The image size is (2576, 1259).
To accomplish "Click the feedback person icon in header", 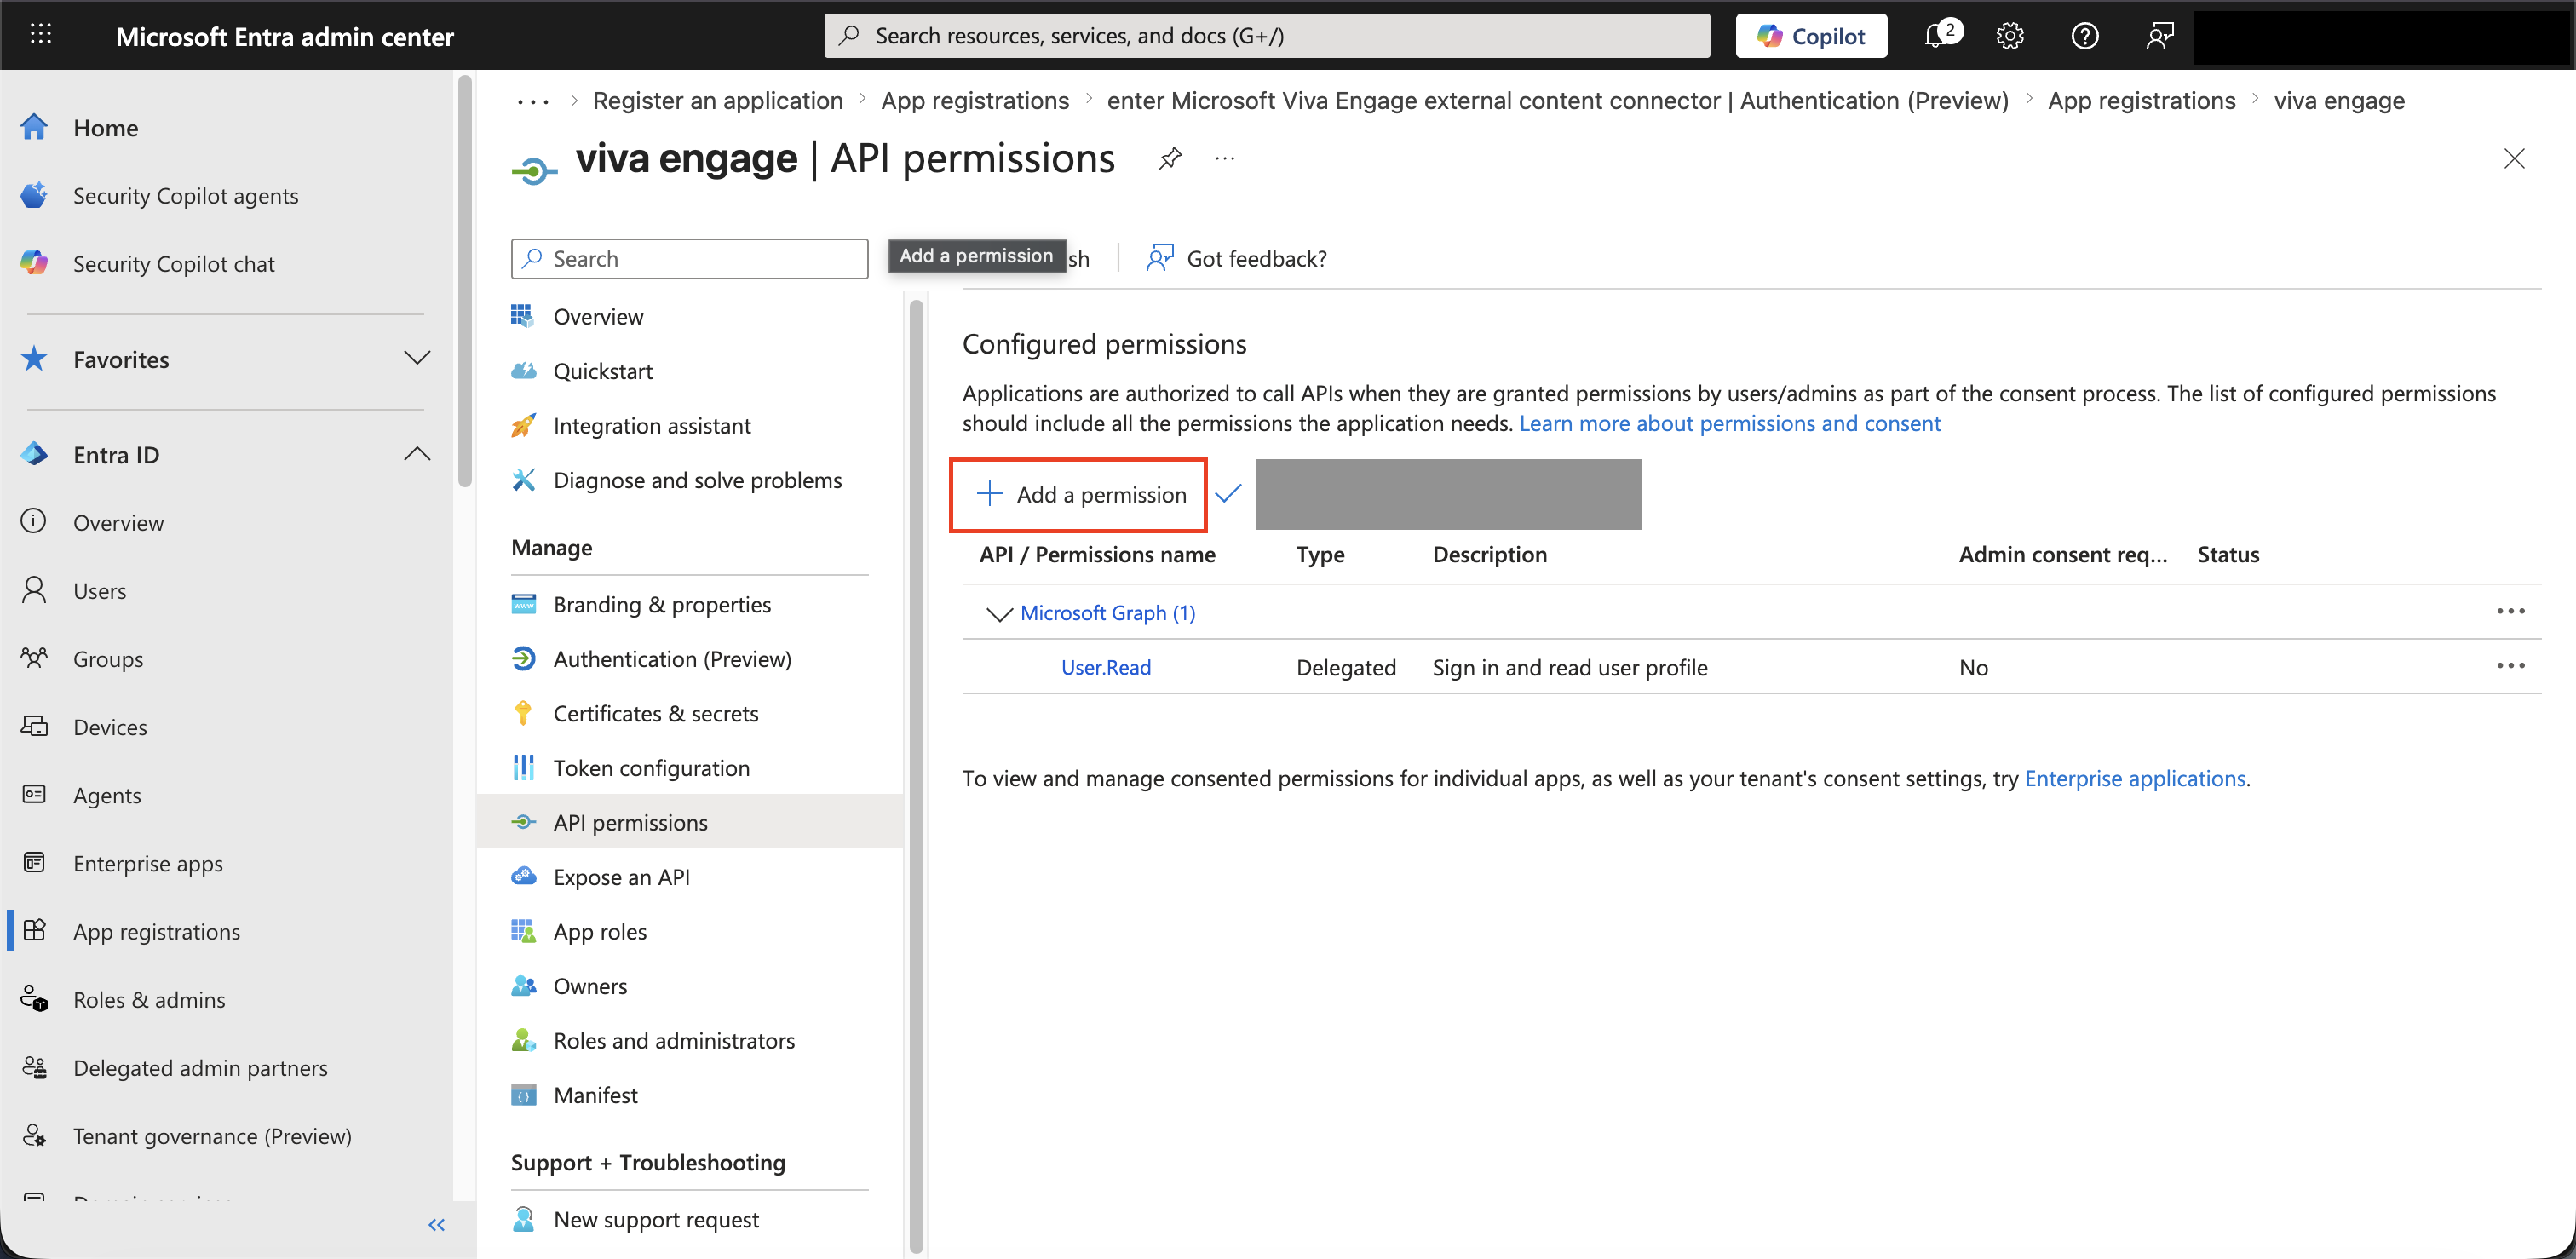I will 2159,36.
